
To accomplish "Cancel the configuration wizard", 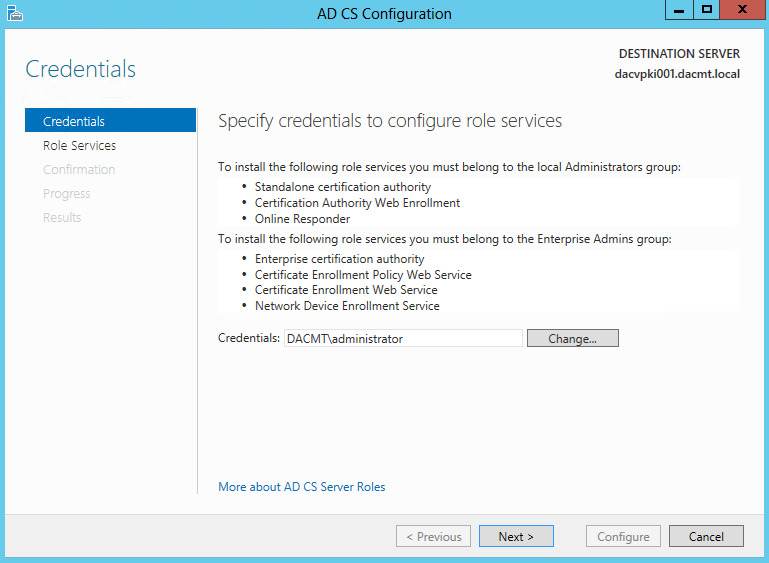I will (706, 537).
